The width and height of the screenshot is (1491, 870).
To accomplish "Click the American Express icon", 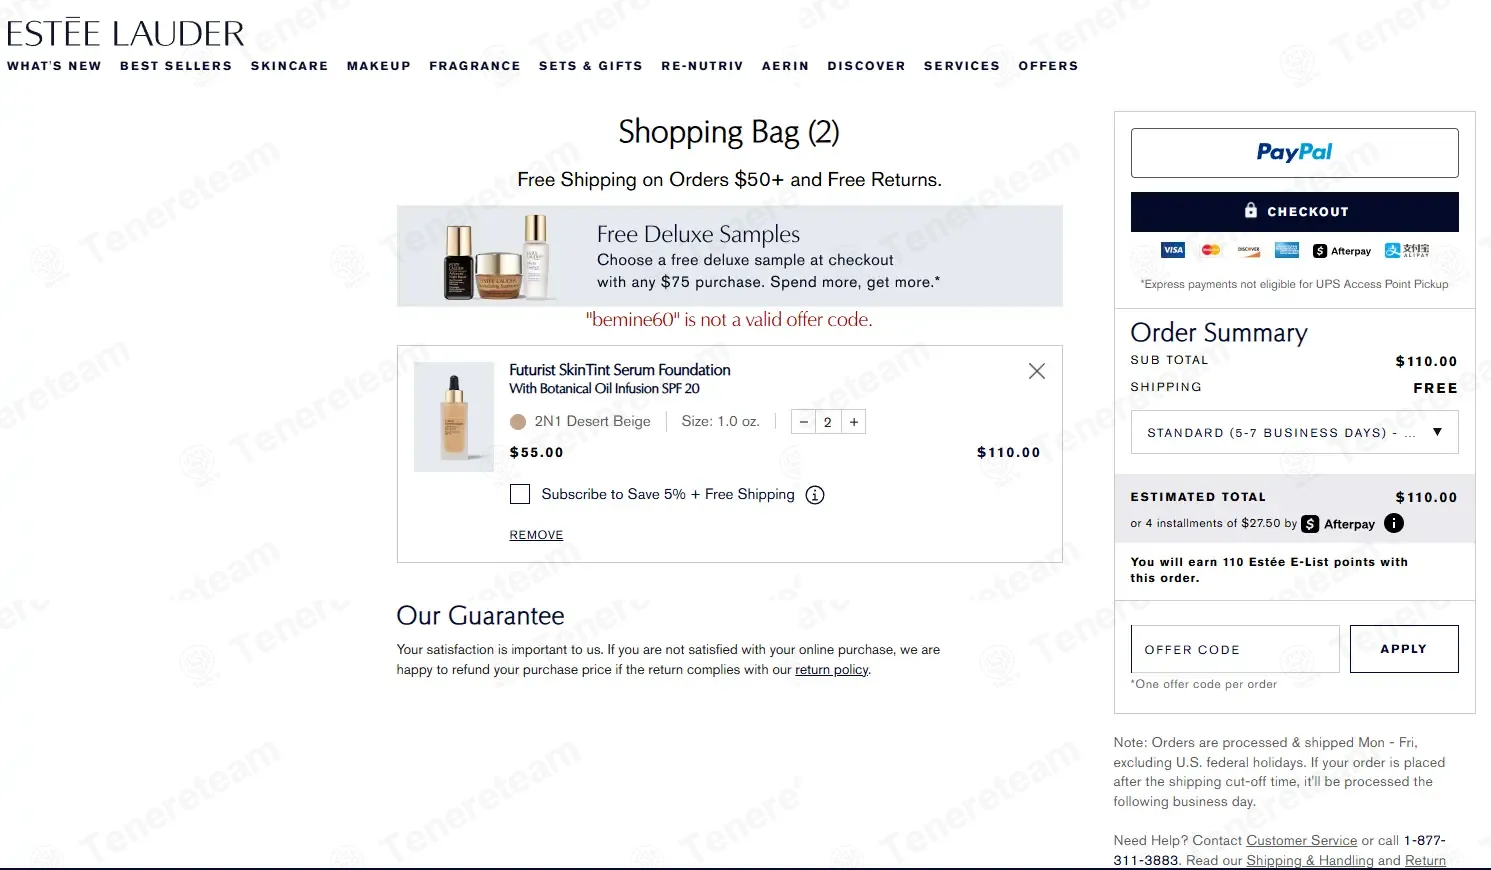I will (x=1287, y=250).
